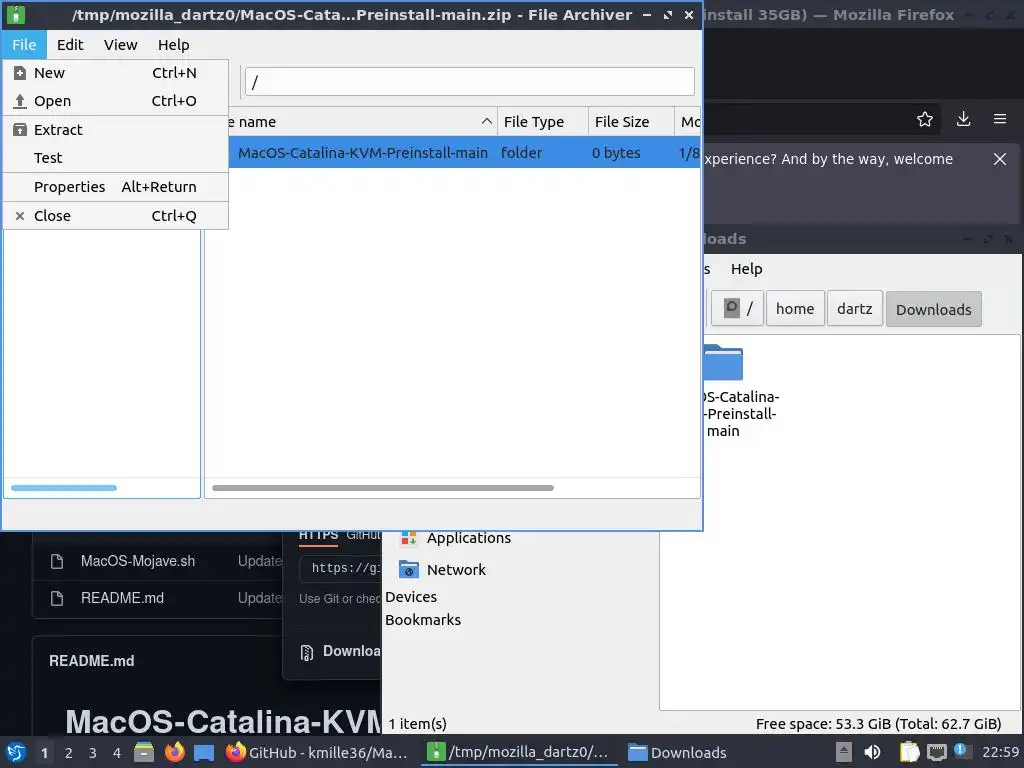The image size is (1024, 768).
Task: Switch to workspace 4
Action: click(x=117, y=753)
